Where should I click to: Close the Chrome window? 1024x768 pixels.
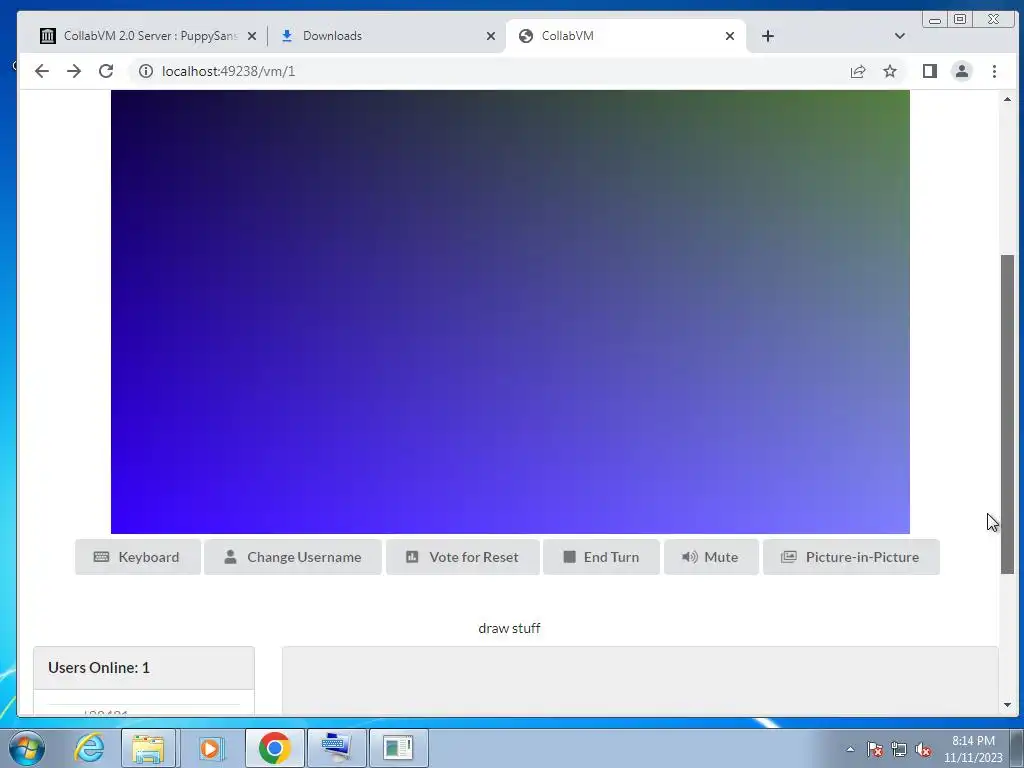993,20
